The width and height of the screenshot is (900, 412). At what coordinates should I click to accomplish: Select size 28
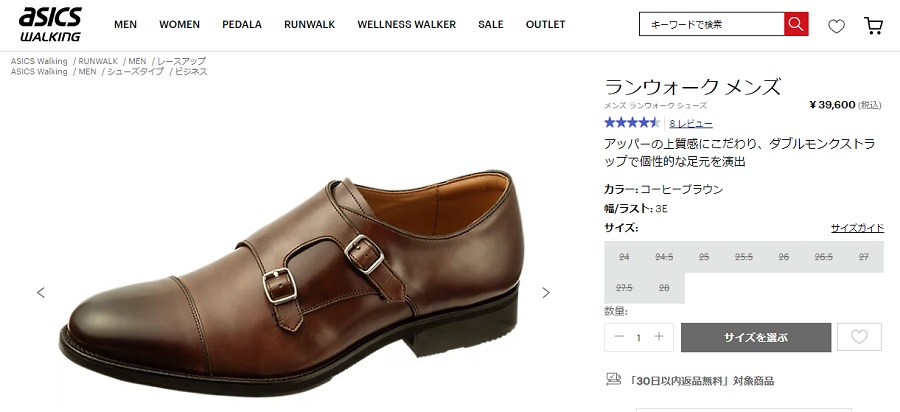click(x=664, y=287)
